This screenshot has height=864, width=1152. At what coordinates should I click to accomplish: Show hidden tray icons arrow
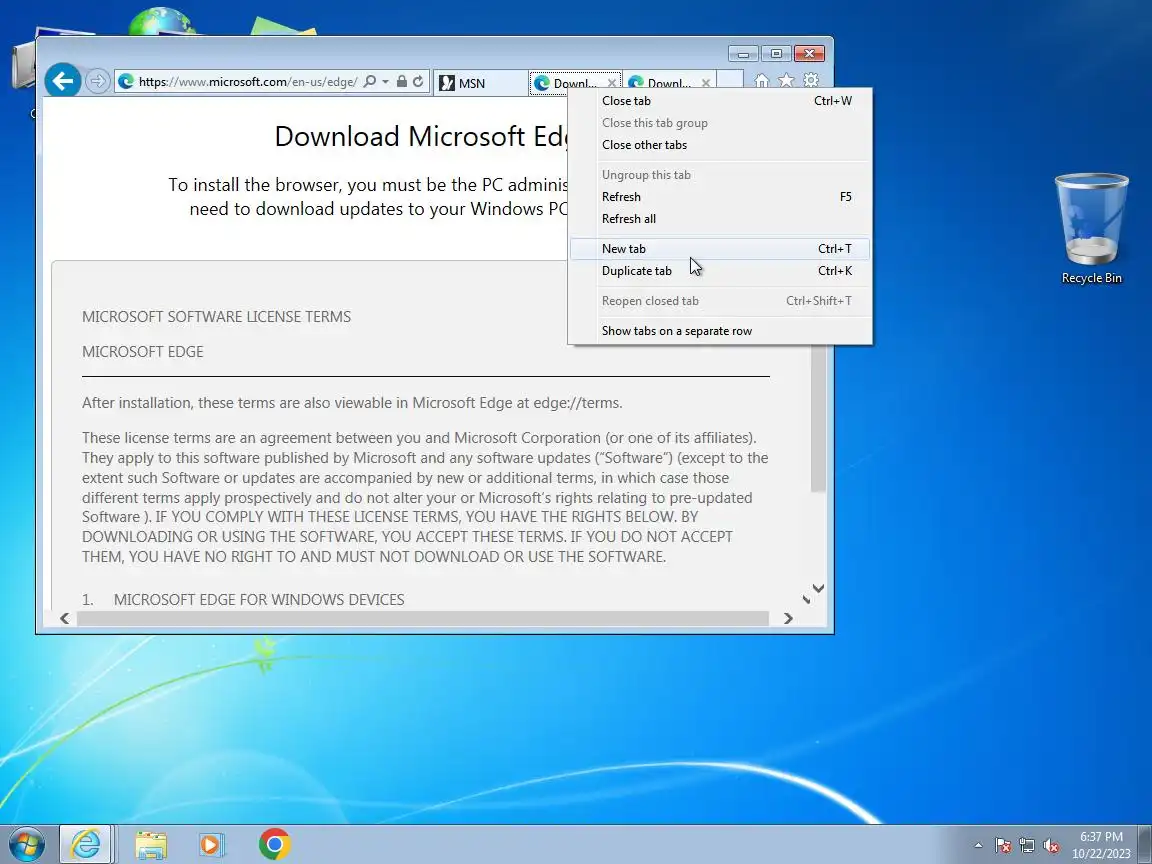tap(978, 845)
